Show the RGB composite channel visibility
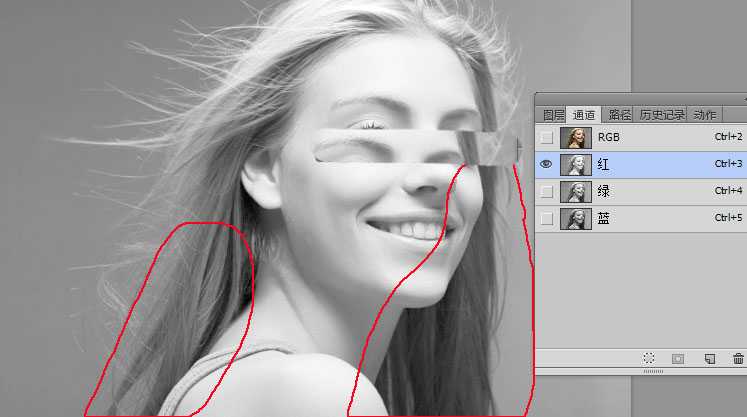 545,137
